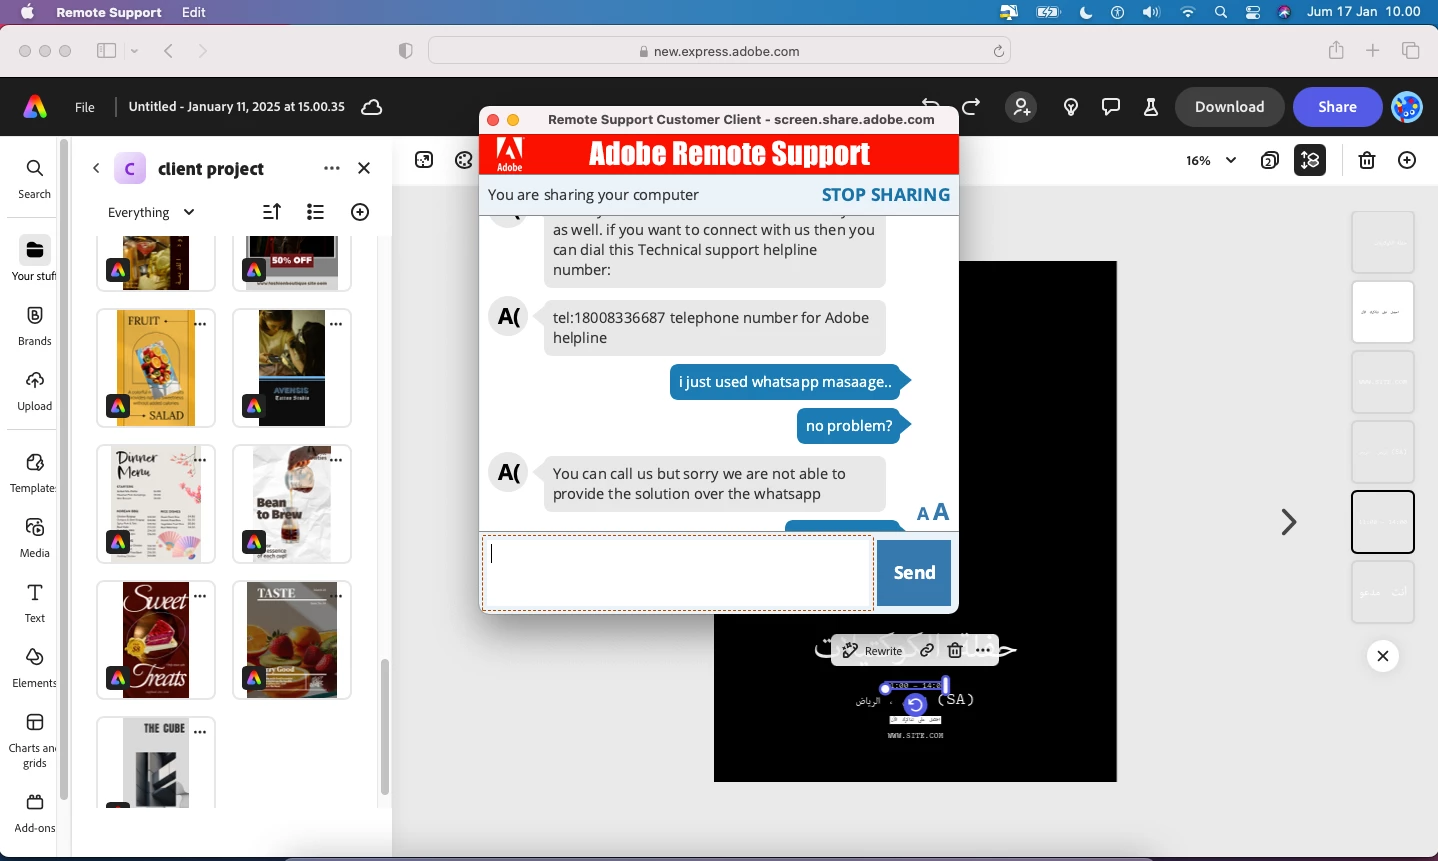
Task: Click Share button
Action: click(1337, 107)
